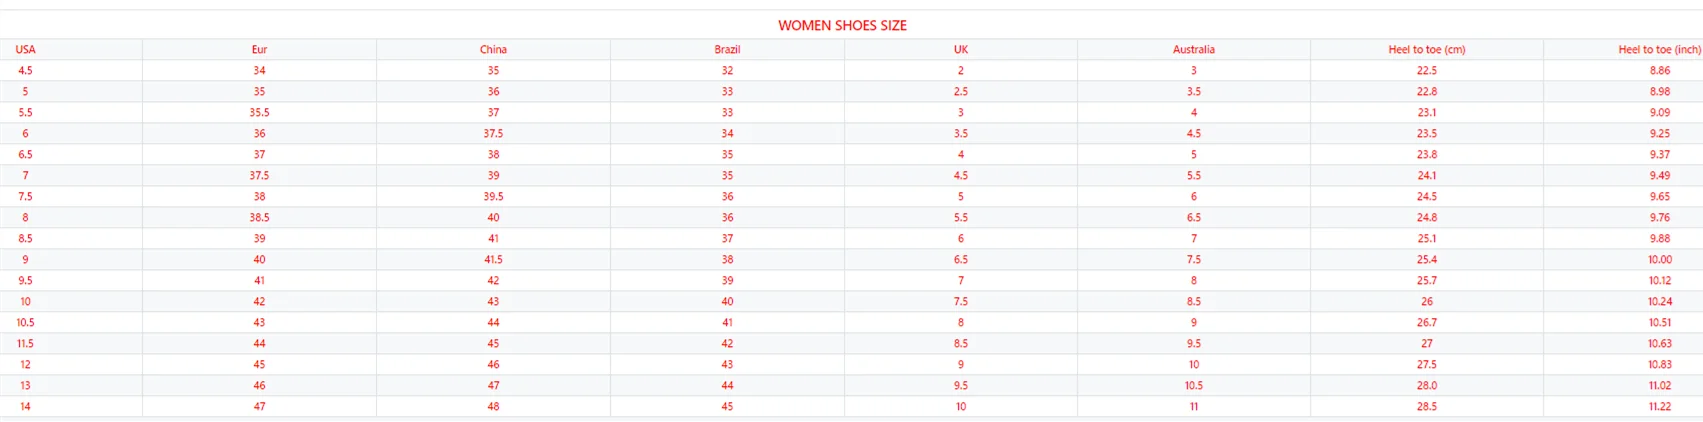Click the Australia column header
Viewport: 1703px width, 422px height.
pyautogui.click(x=1193, y=49)
